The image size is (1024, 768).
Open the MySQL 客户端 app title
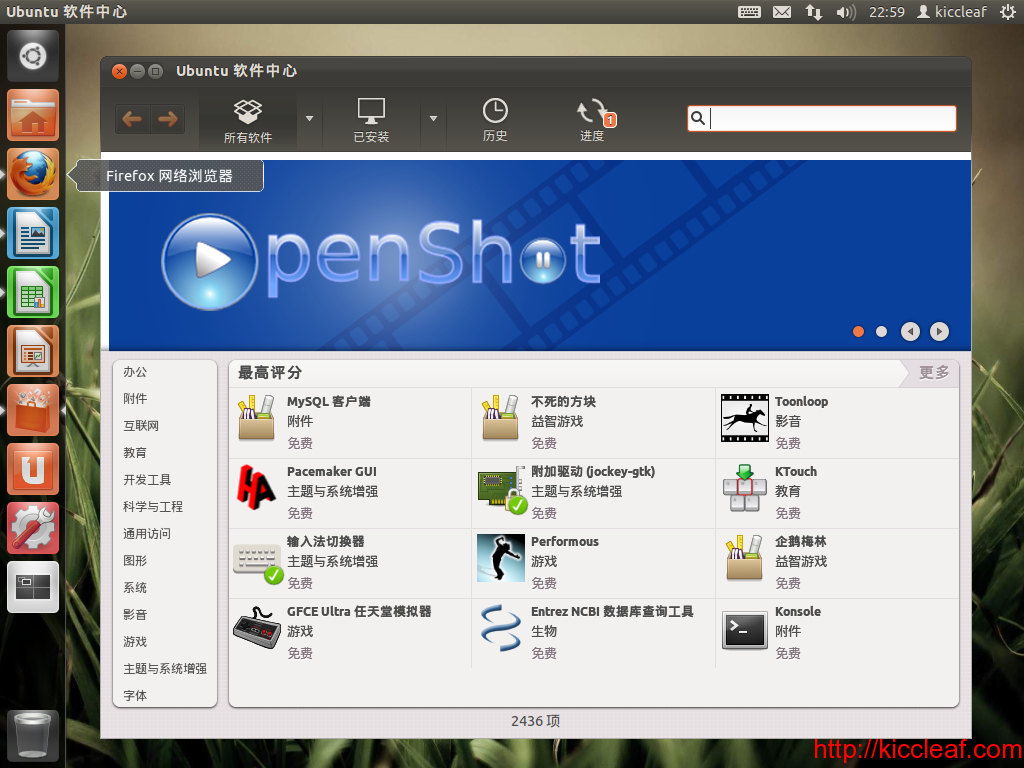click(328, 402)
